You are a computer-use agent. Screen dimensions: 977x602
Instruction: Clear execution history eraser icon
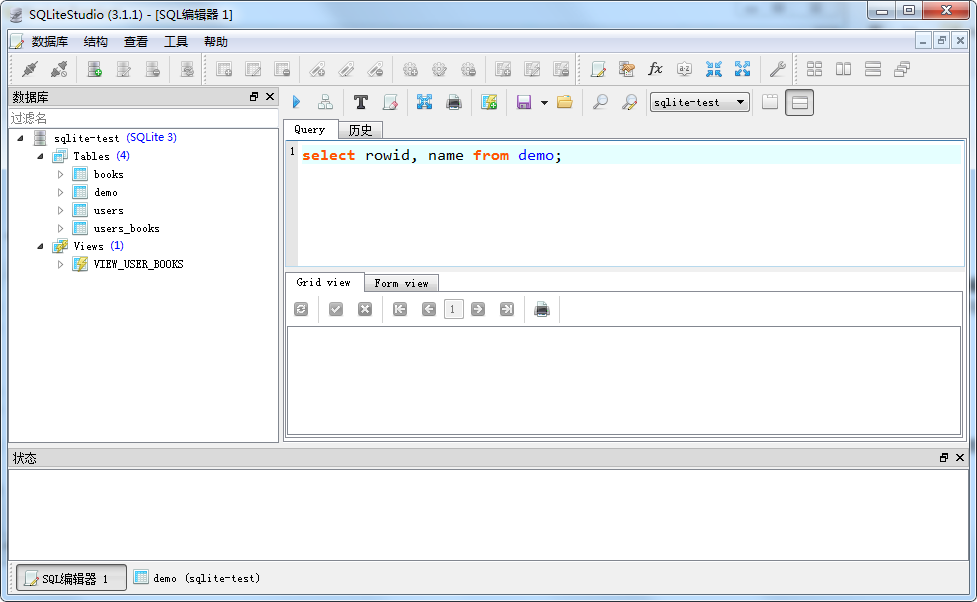390,102
